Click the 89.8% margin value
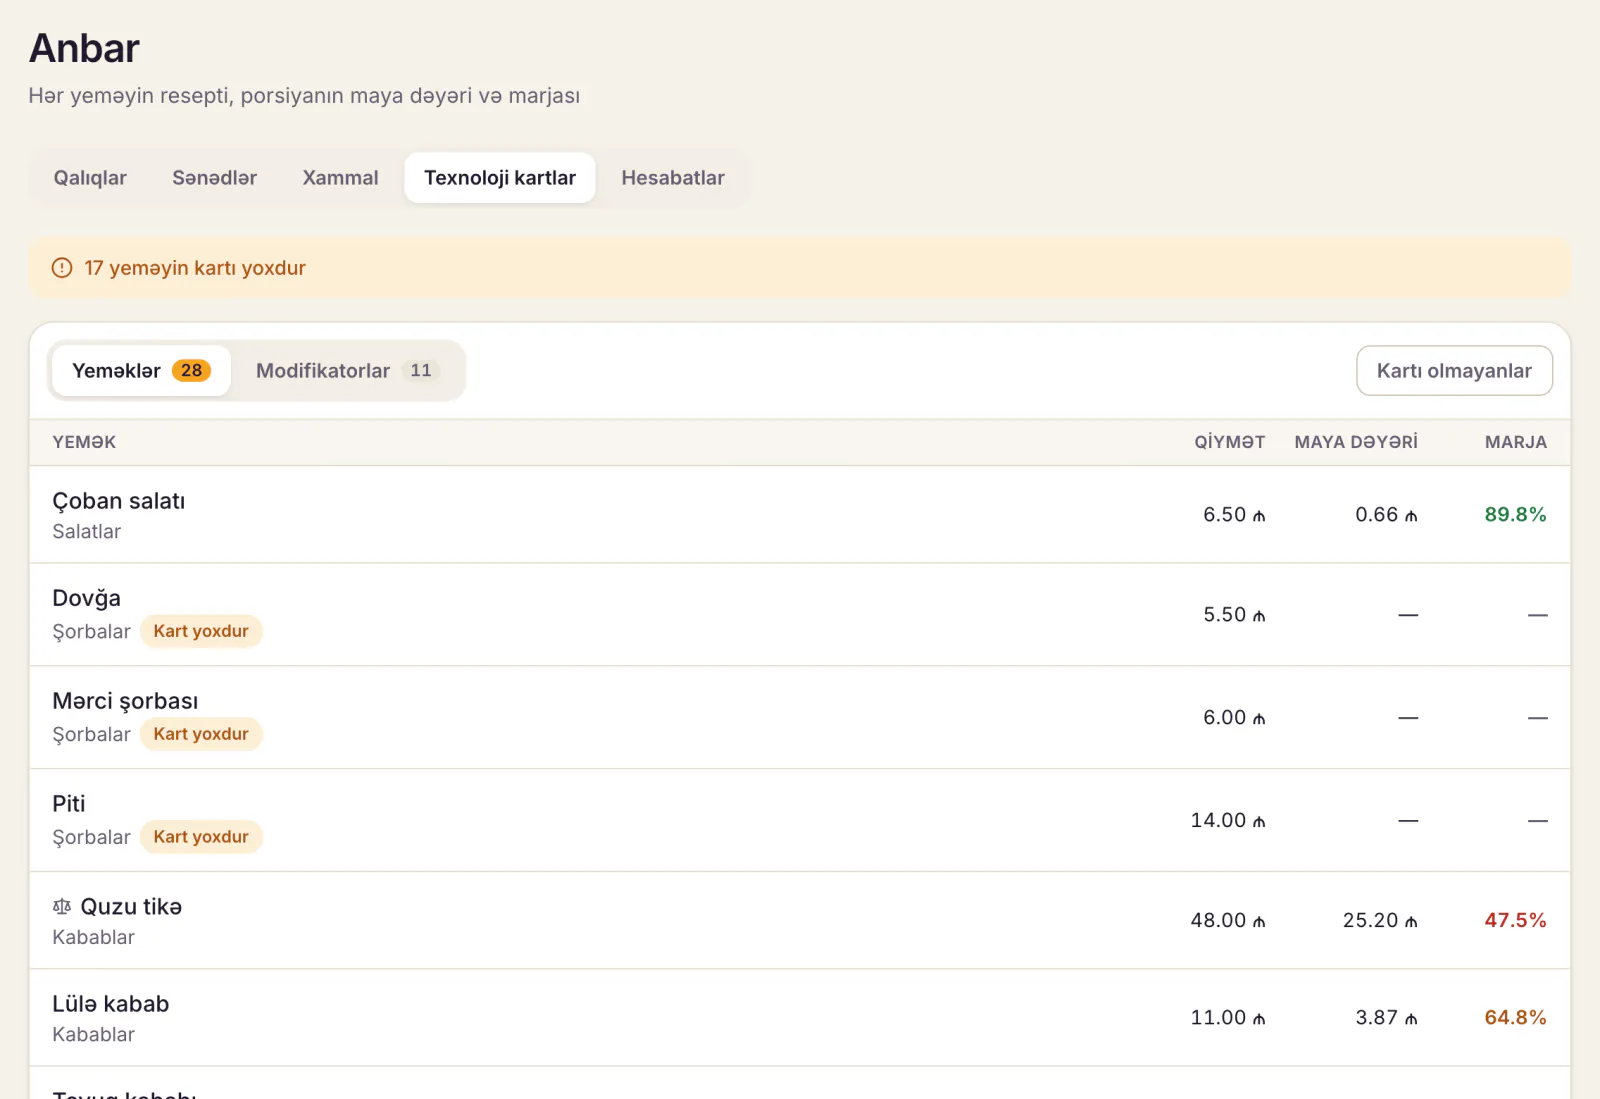 pos(1515,515)
